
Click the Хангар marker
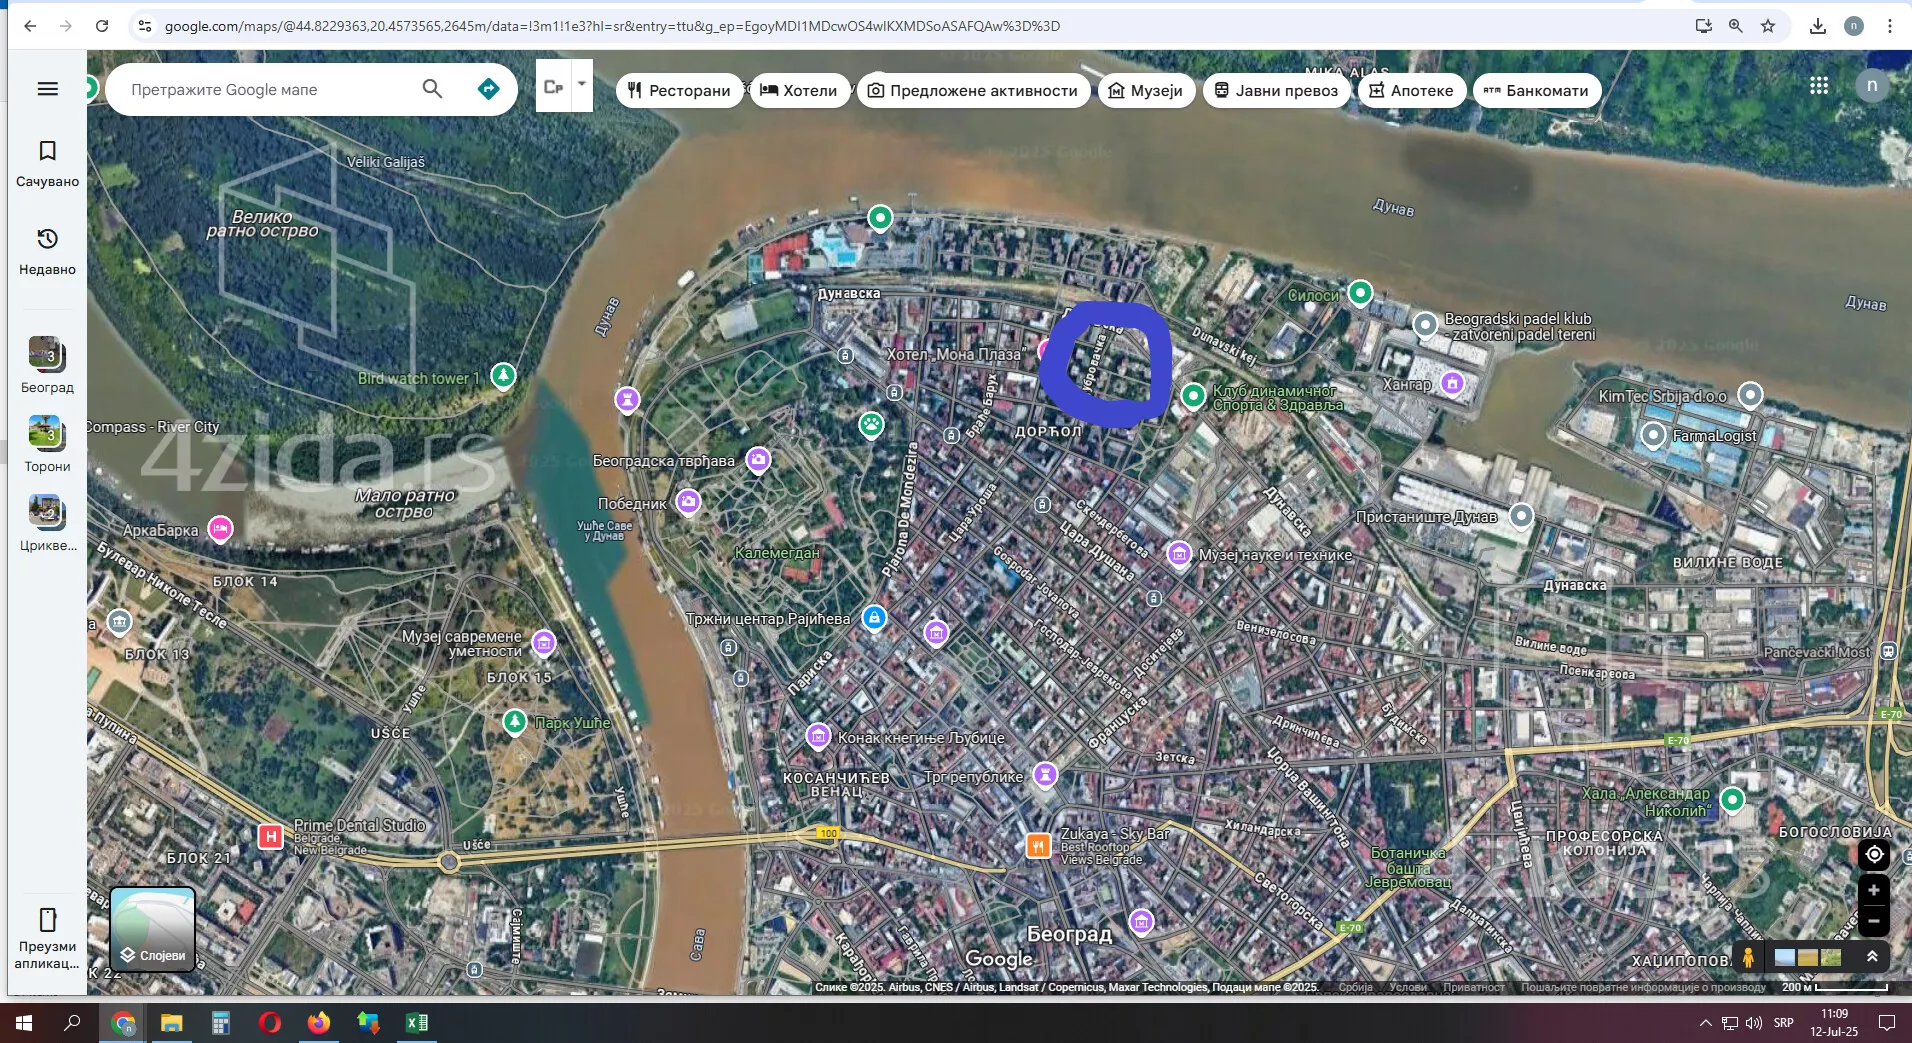coord(1453,383)
